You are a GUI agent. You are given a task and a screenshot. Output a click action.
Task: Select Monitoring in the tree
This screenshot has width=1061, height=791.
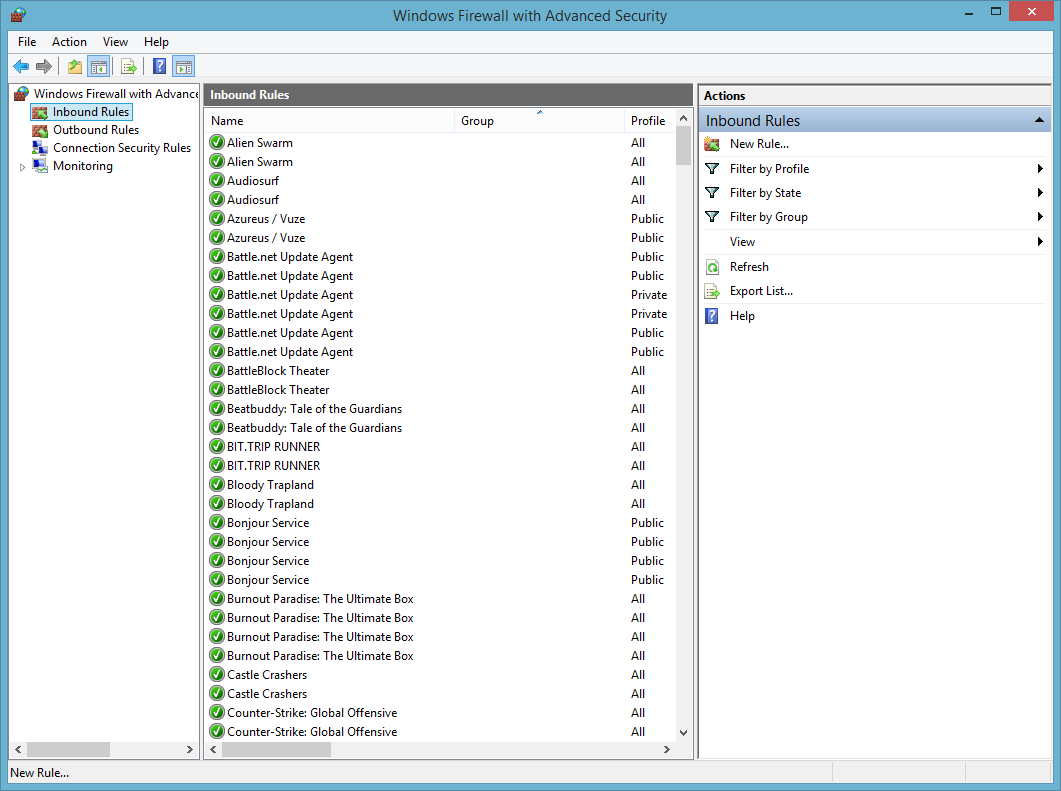pyautogui.click(x=83, y=166)
